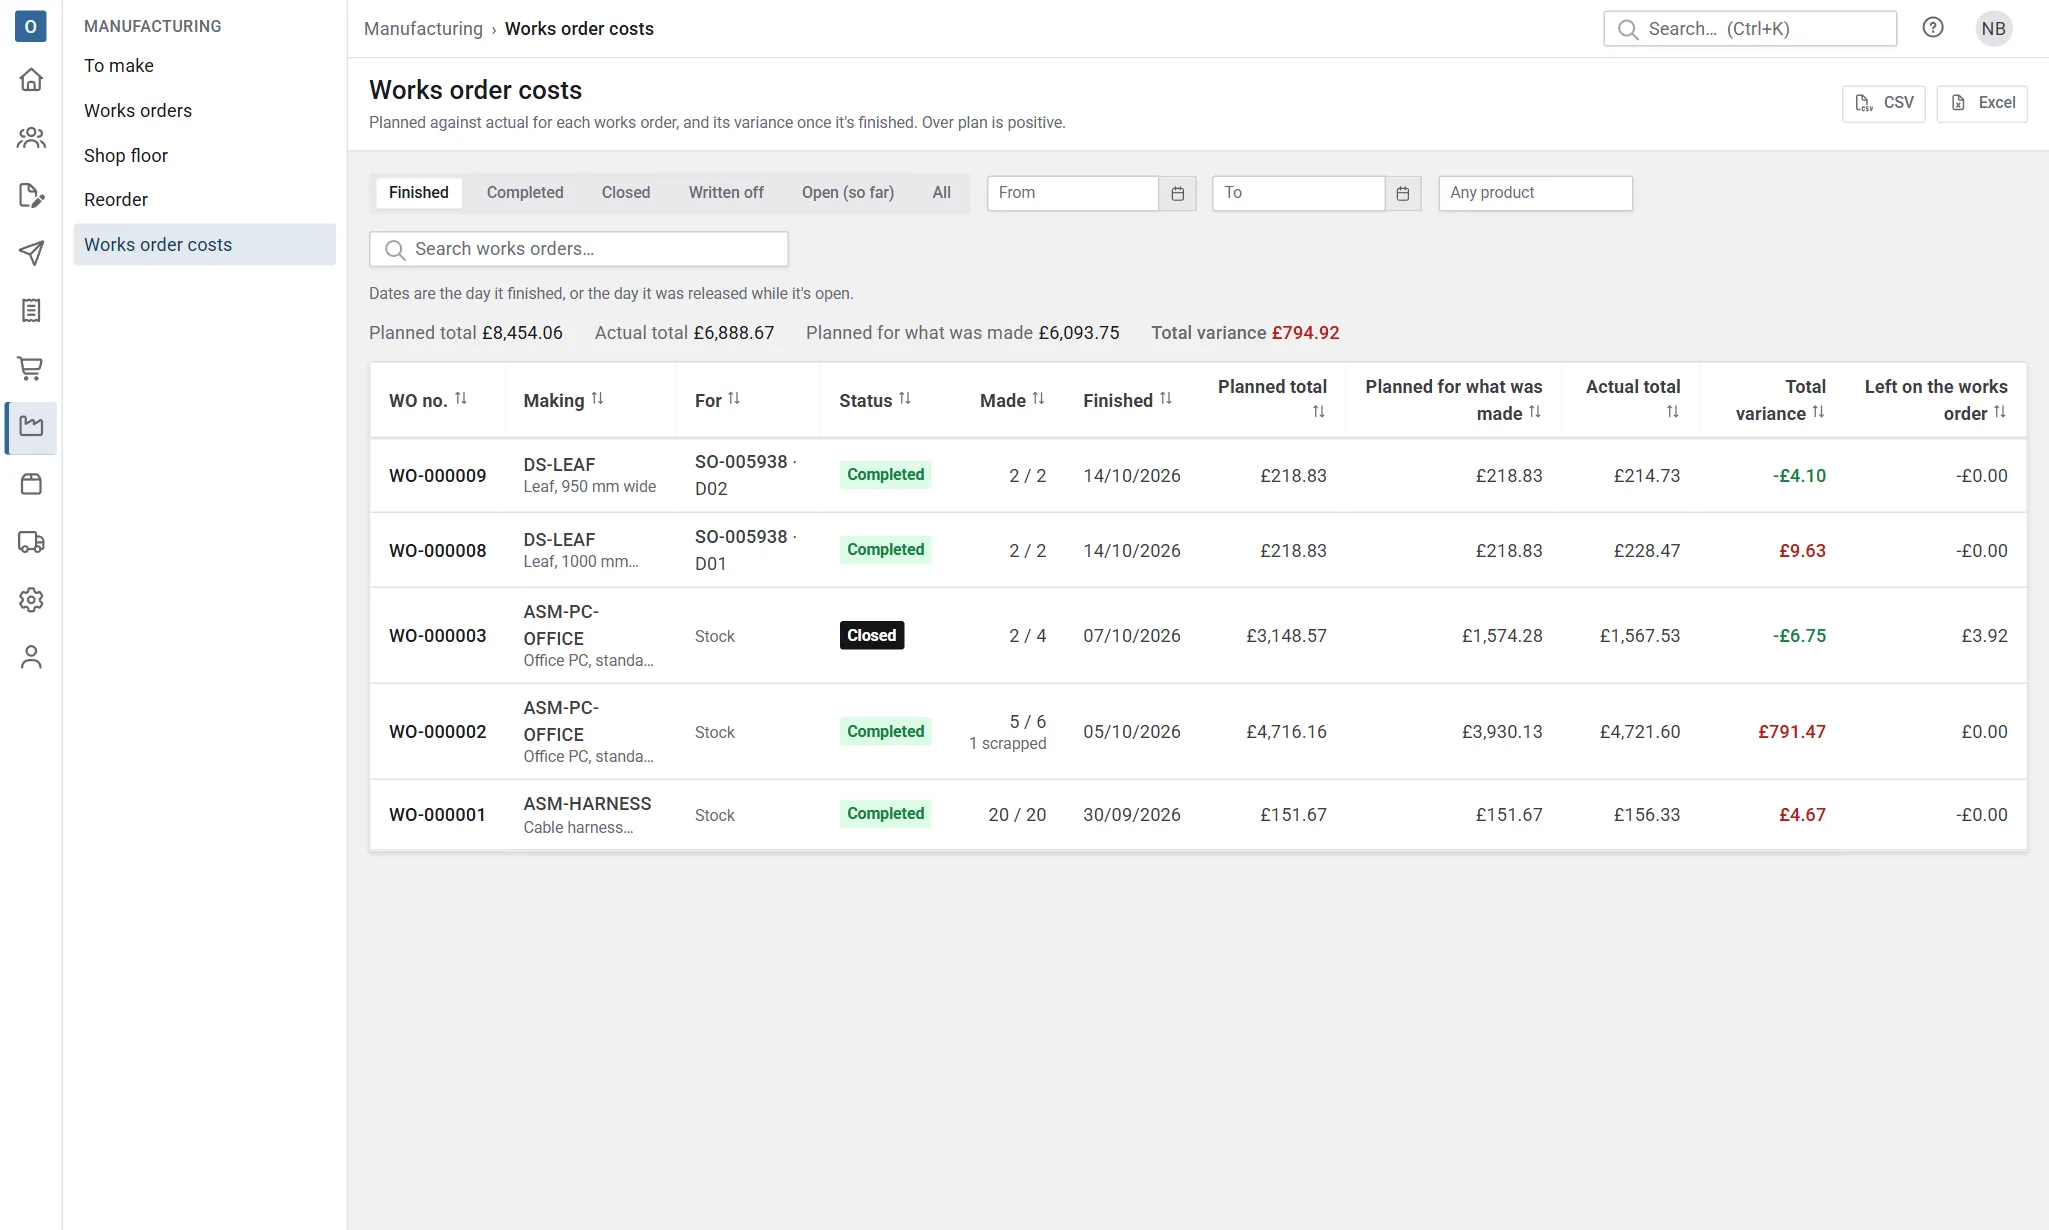Select the Manufacturing factory icon in sidebar

[x=31, y=427]
